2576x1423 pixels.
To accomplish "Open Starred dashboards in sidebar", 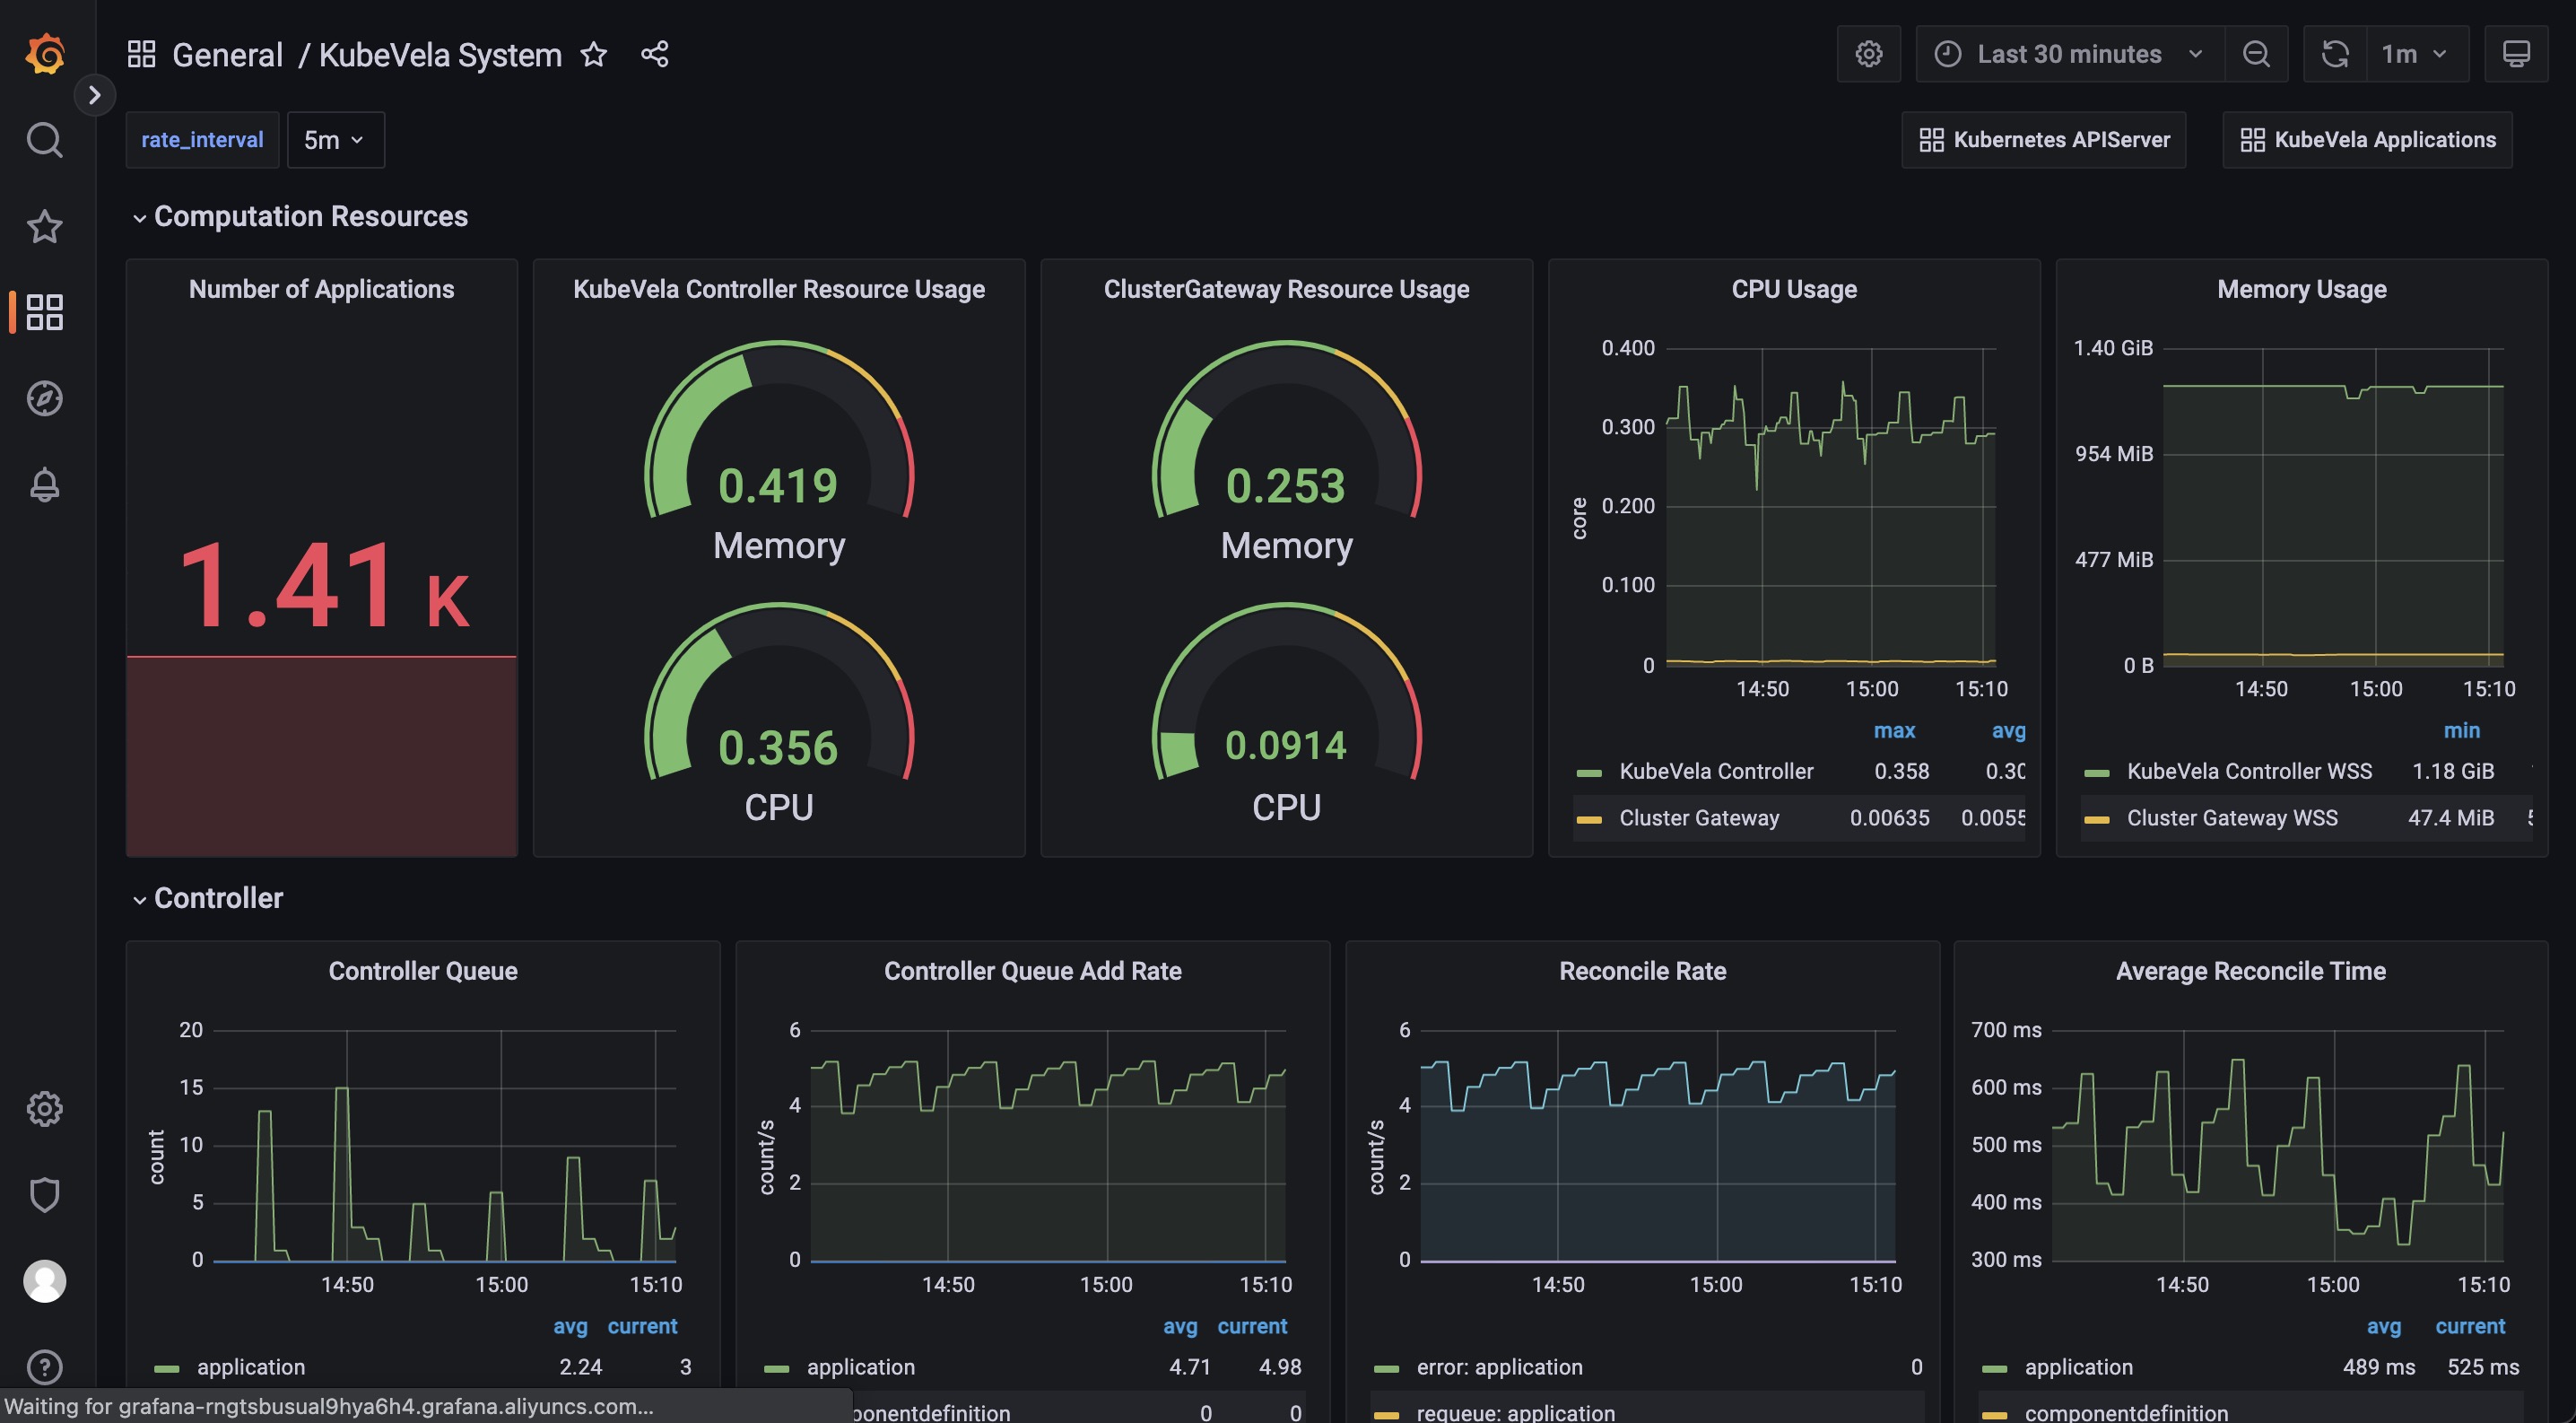I will click(x=44, y=226).
